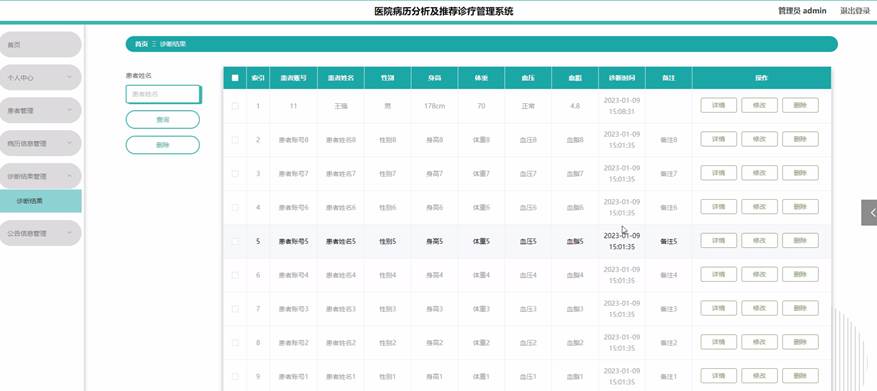877x391 pixels.
Task: Open 详情 for patient 王猛 row
Action: coord(718,105)
